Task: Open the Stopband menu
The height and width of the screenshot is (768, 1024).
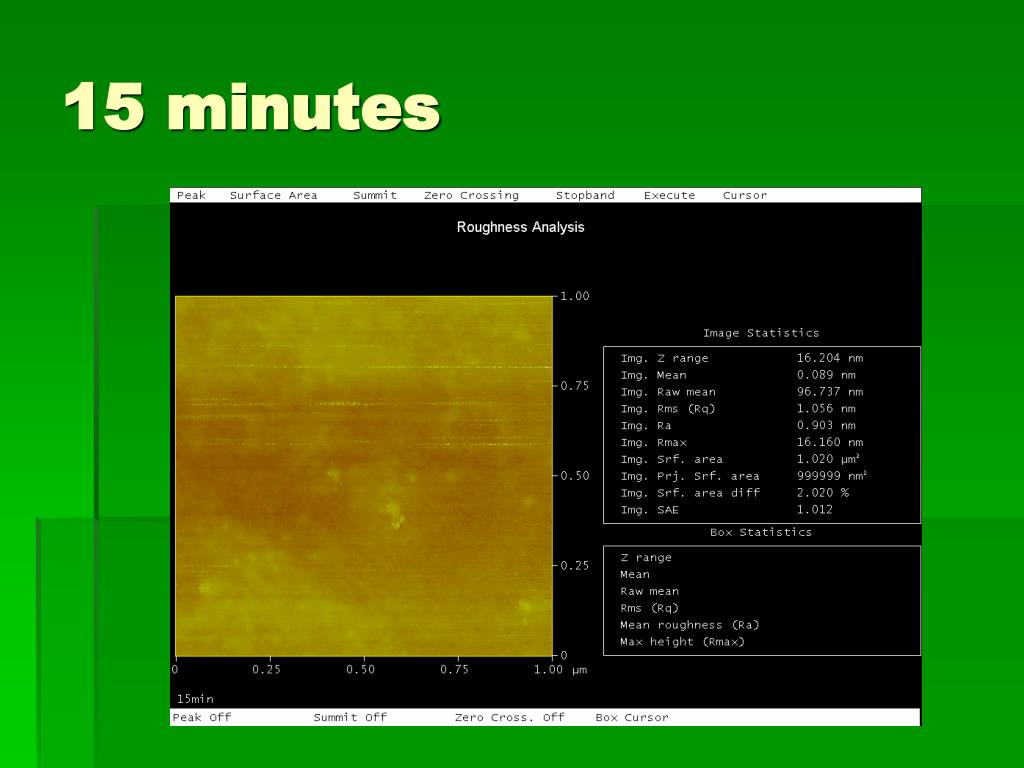Action: tap(585, 195)
